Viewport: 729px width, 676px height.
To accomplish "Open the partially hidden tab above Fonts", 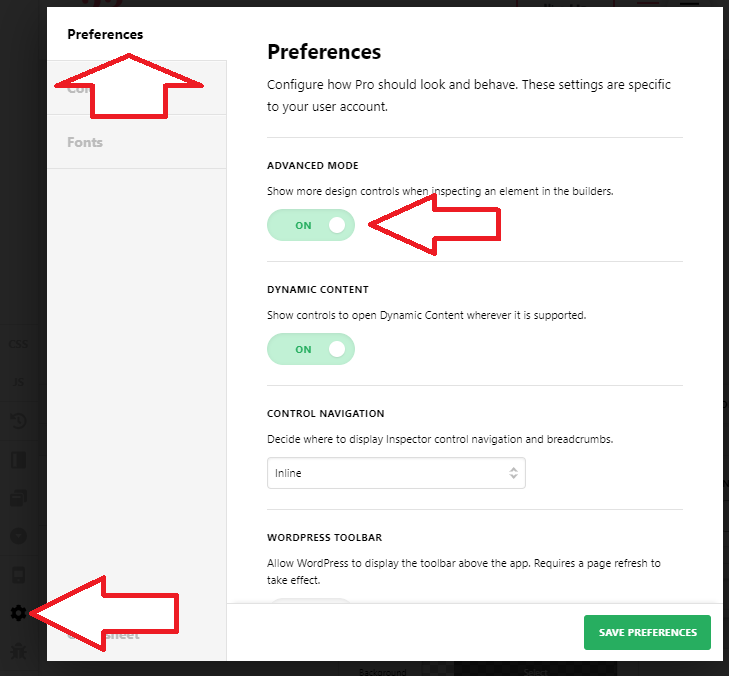I will tap(137, 88).
